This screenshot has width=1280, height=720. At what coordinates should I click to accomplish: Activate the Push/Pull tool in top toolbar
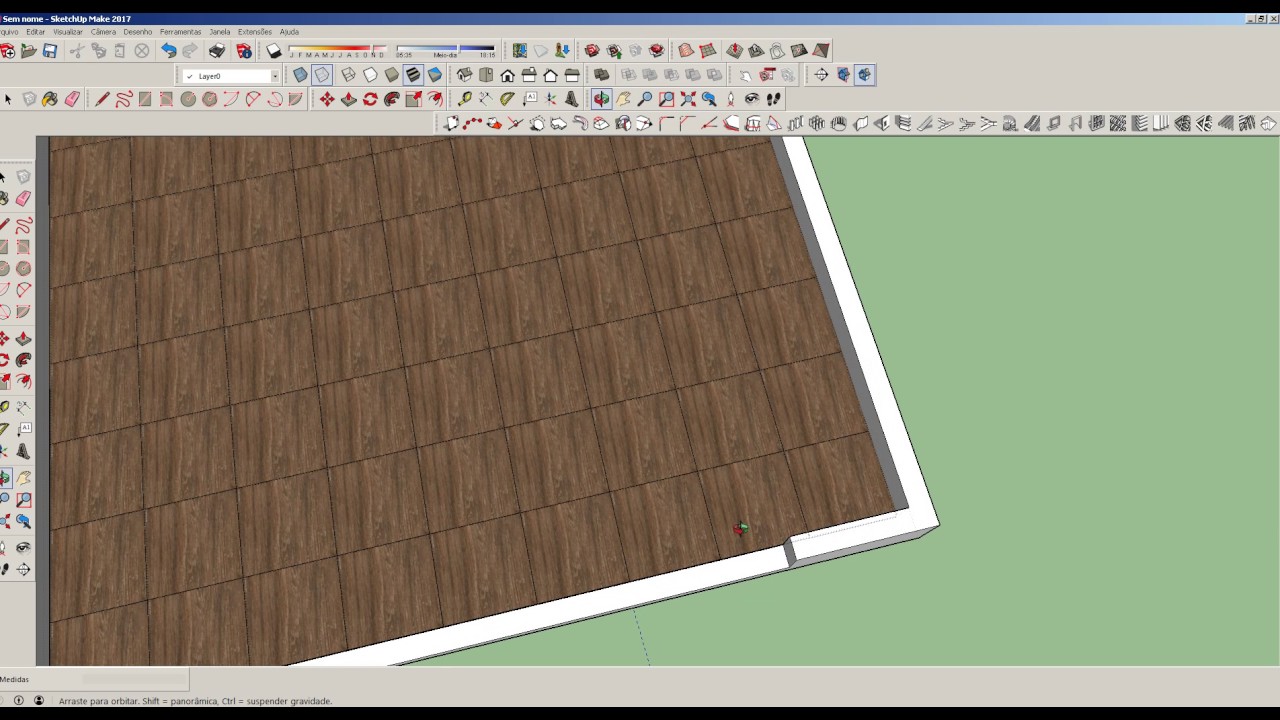coord(349,99)
